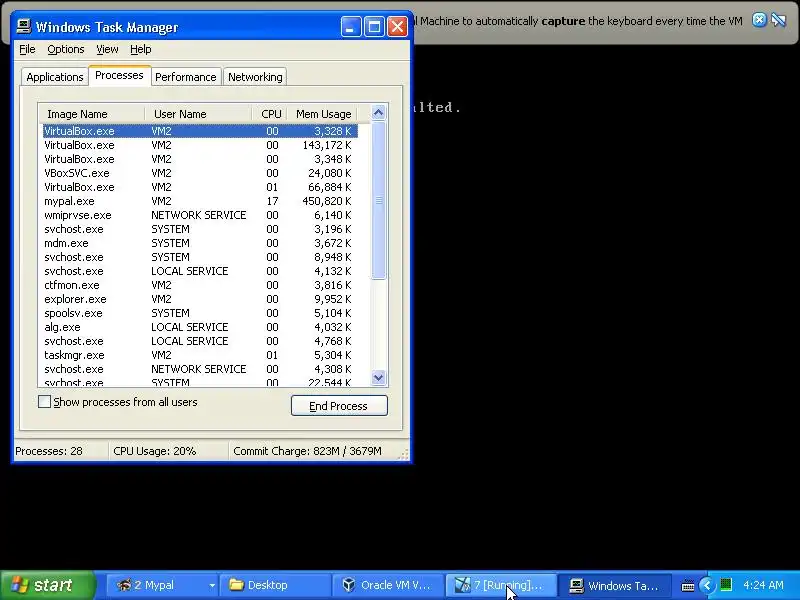Click the process list scroll up arrow
Image resolution: width=800 pixels, height=600 pixels.
(379, 112)
